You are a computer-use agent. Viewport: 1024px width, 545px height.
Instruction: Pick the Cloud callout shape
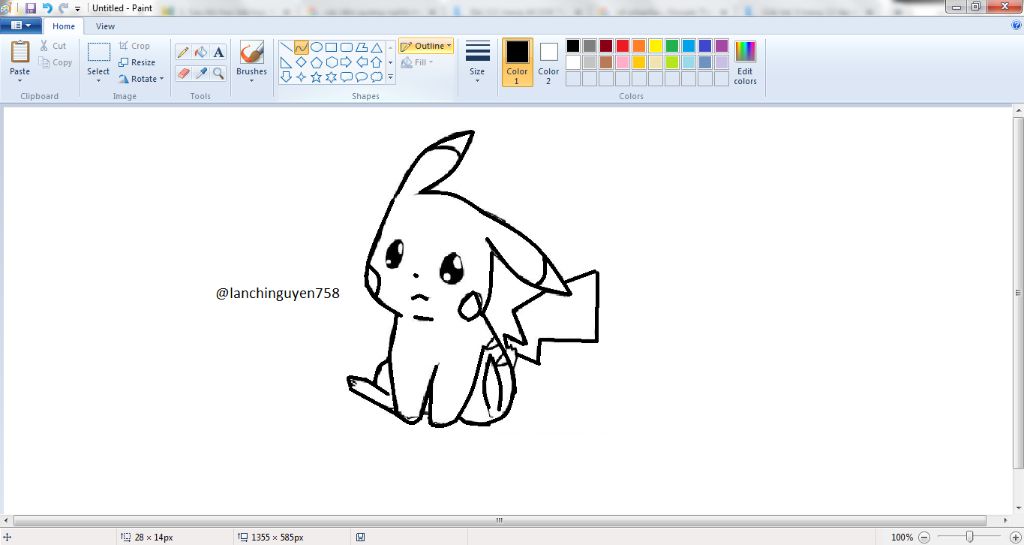click(376, 77)
